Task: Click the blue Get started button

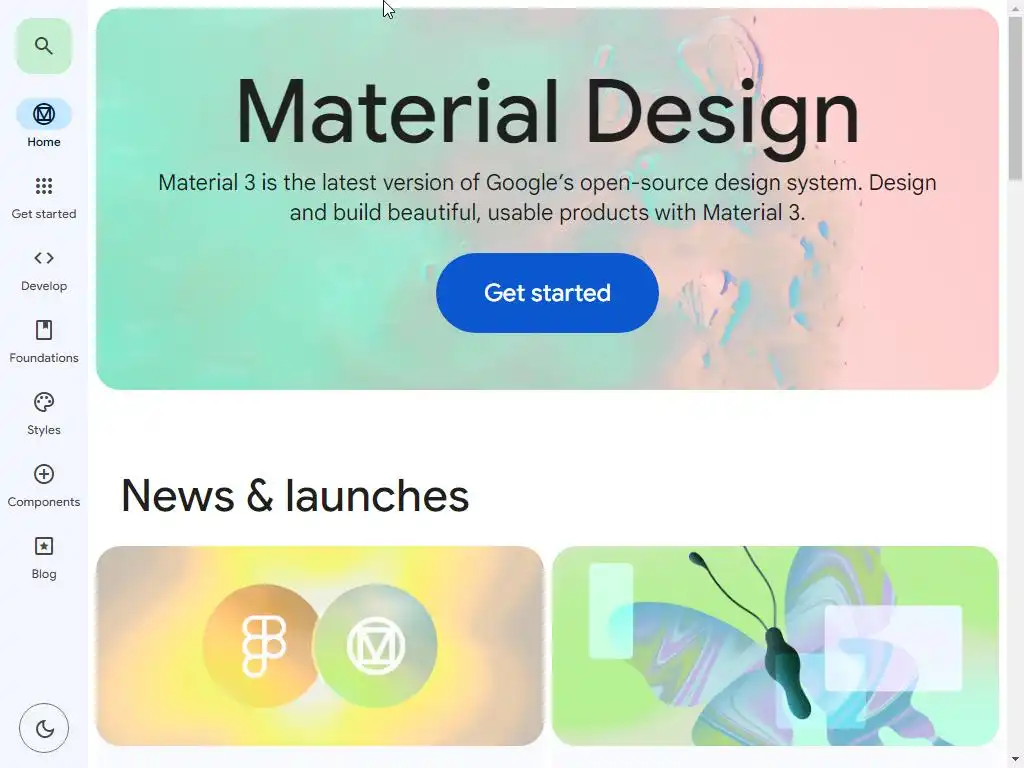Action: point(547,293)
